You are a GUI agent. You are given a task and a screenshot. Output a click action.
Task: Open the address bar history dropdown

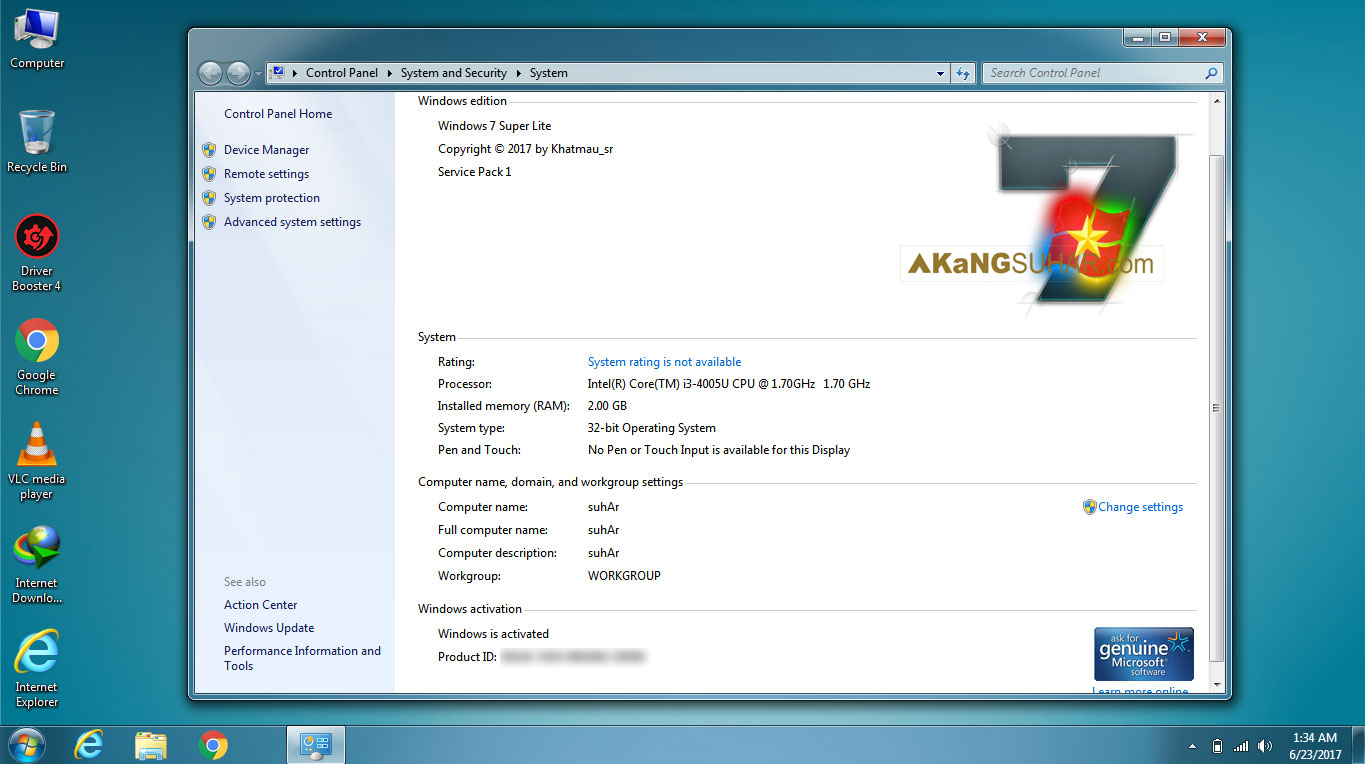click(940, 73)
